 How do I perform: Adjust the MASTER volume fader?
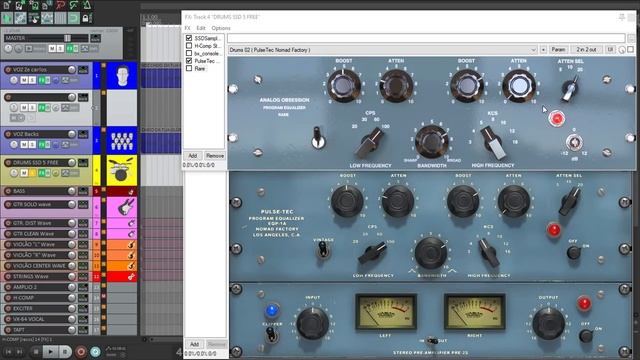(x=67, y=38)
